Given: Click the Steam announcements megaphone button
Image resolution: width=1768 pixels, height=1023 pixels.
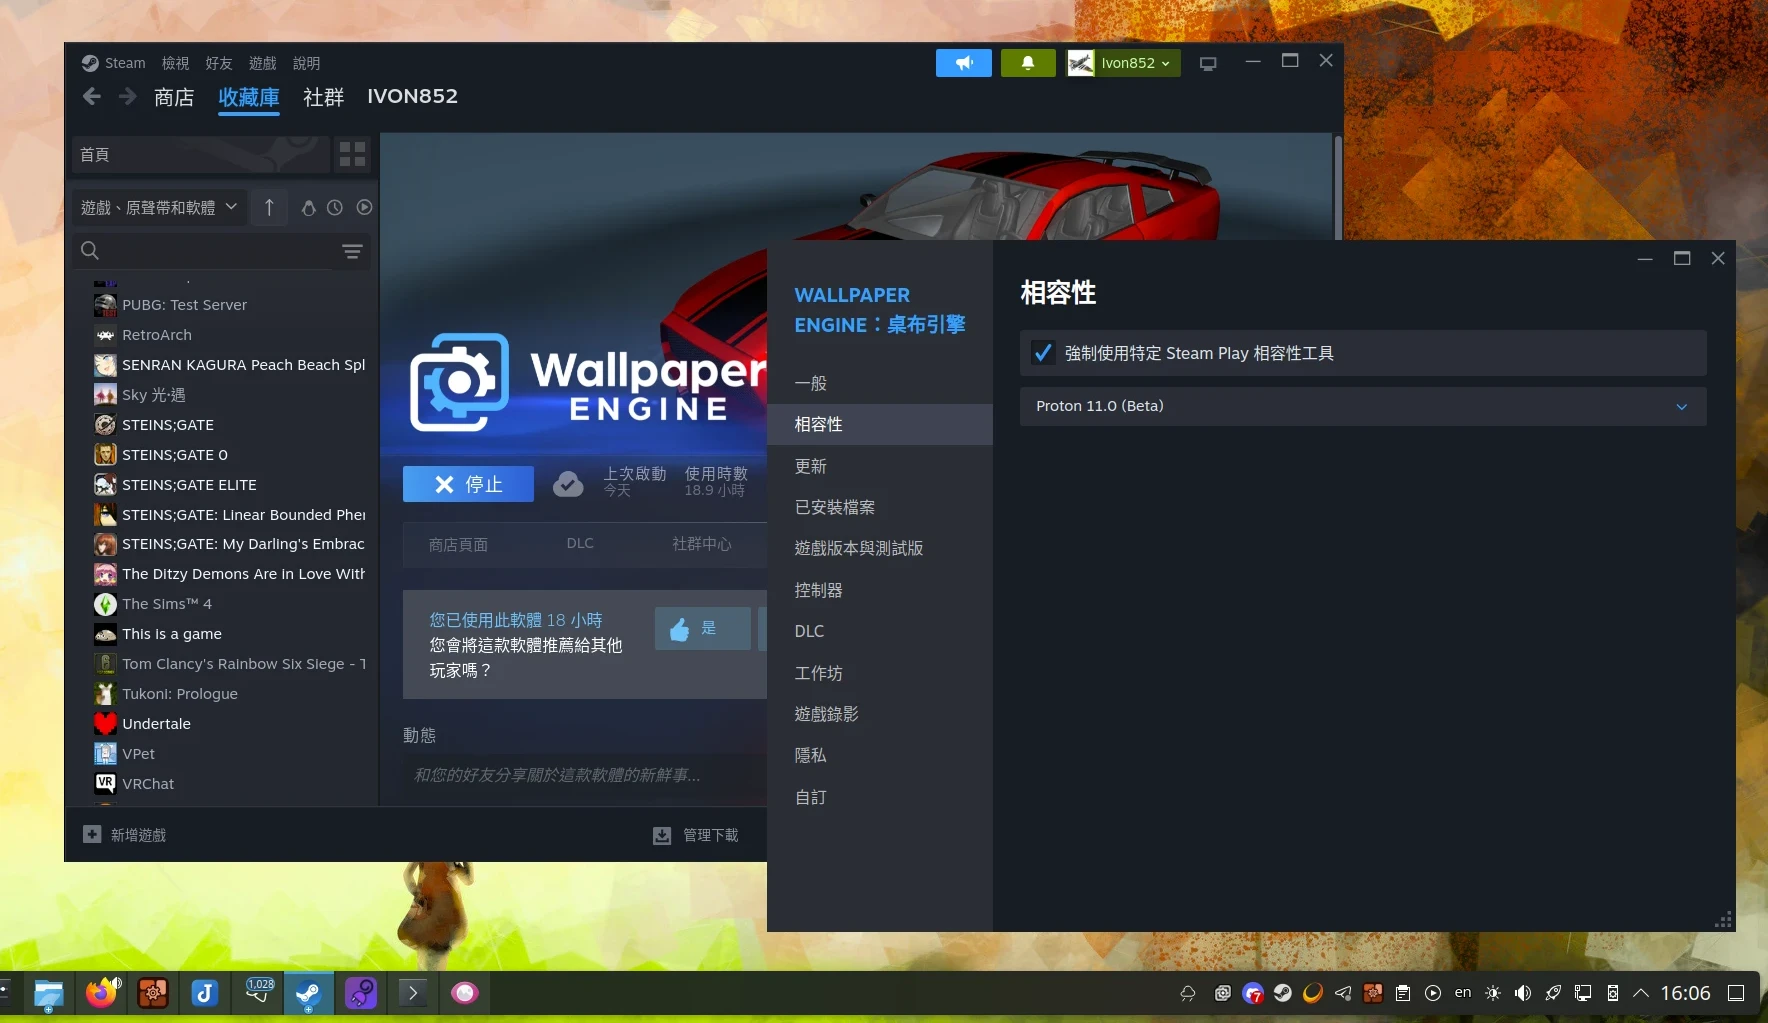Looking at the screenshot, I should pos(963,63).
